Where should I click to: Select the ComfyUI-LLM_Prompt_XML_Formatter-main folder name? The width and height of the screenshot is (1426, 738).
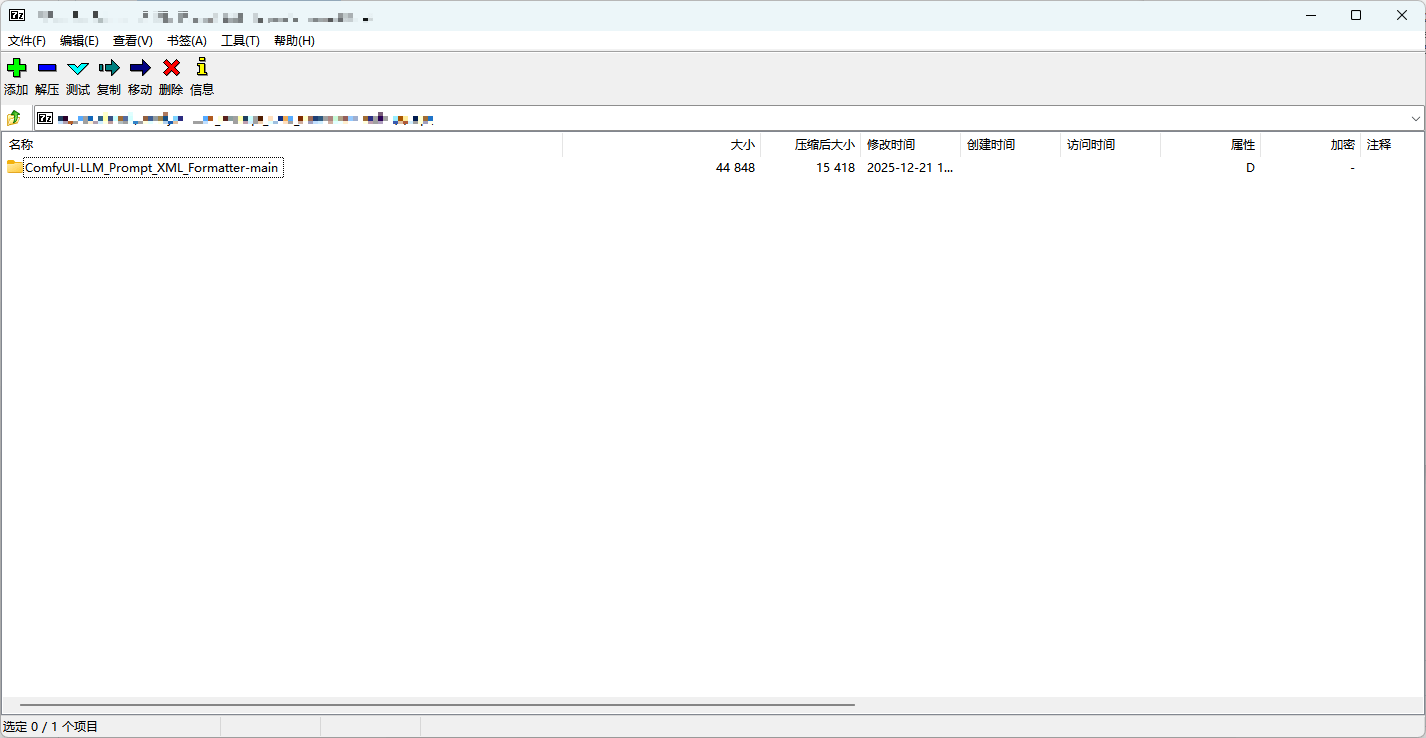point(152,168)
